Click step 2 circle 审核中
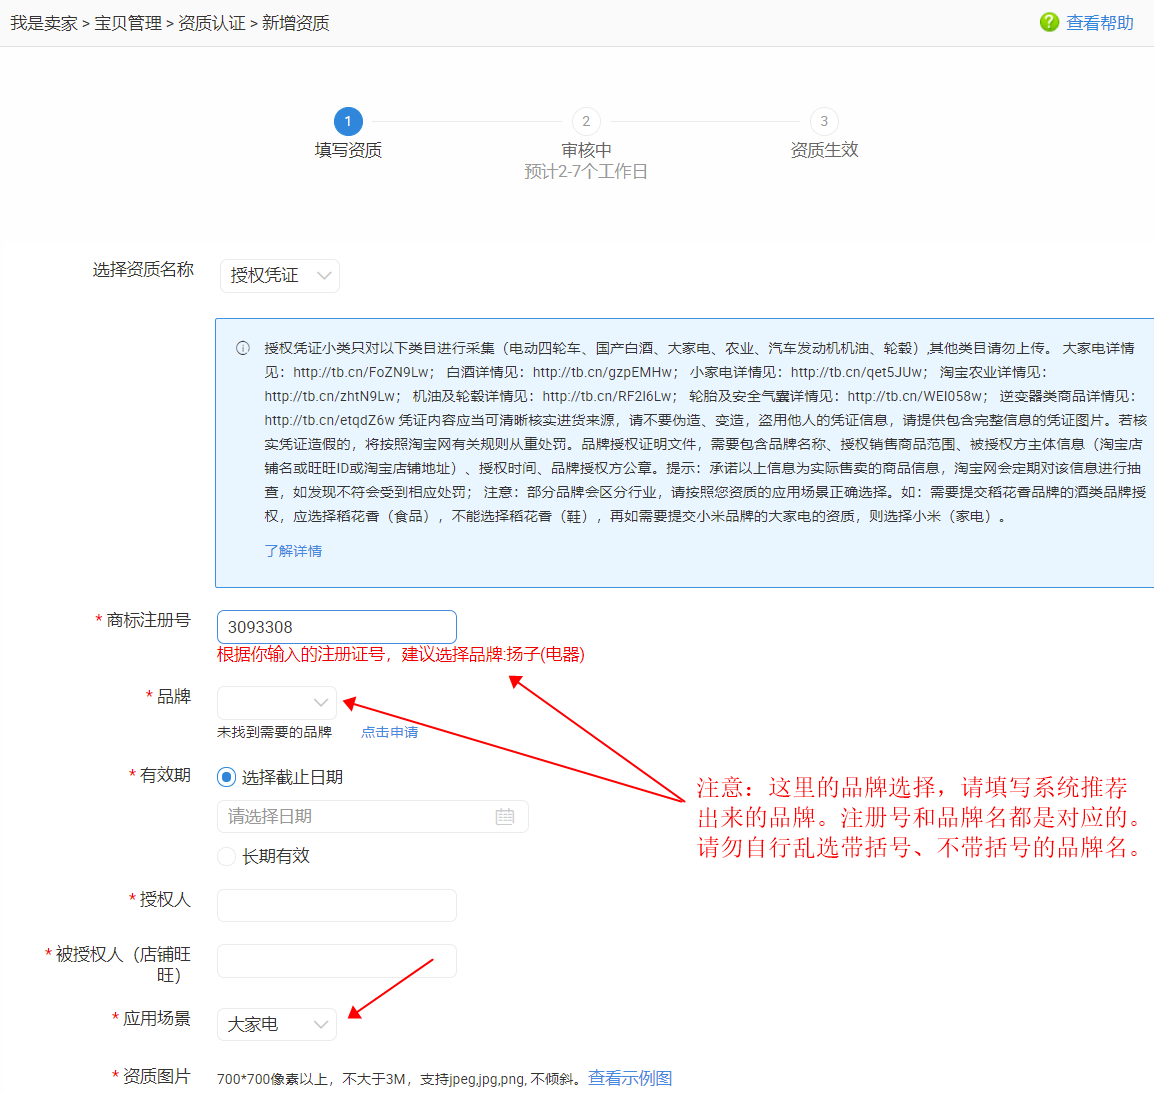 tap(586, 122)
